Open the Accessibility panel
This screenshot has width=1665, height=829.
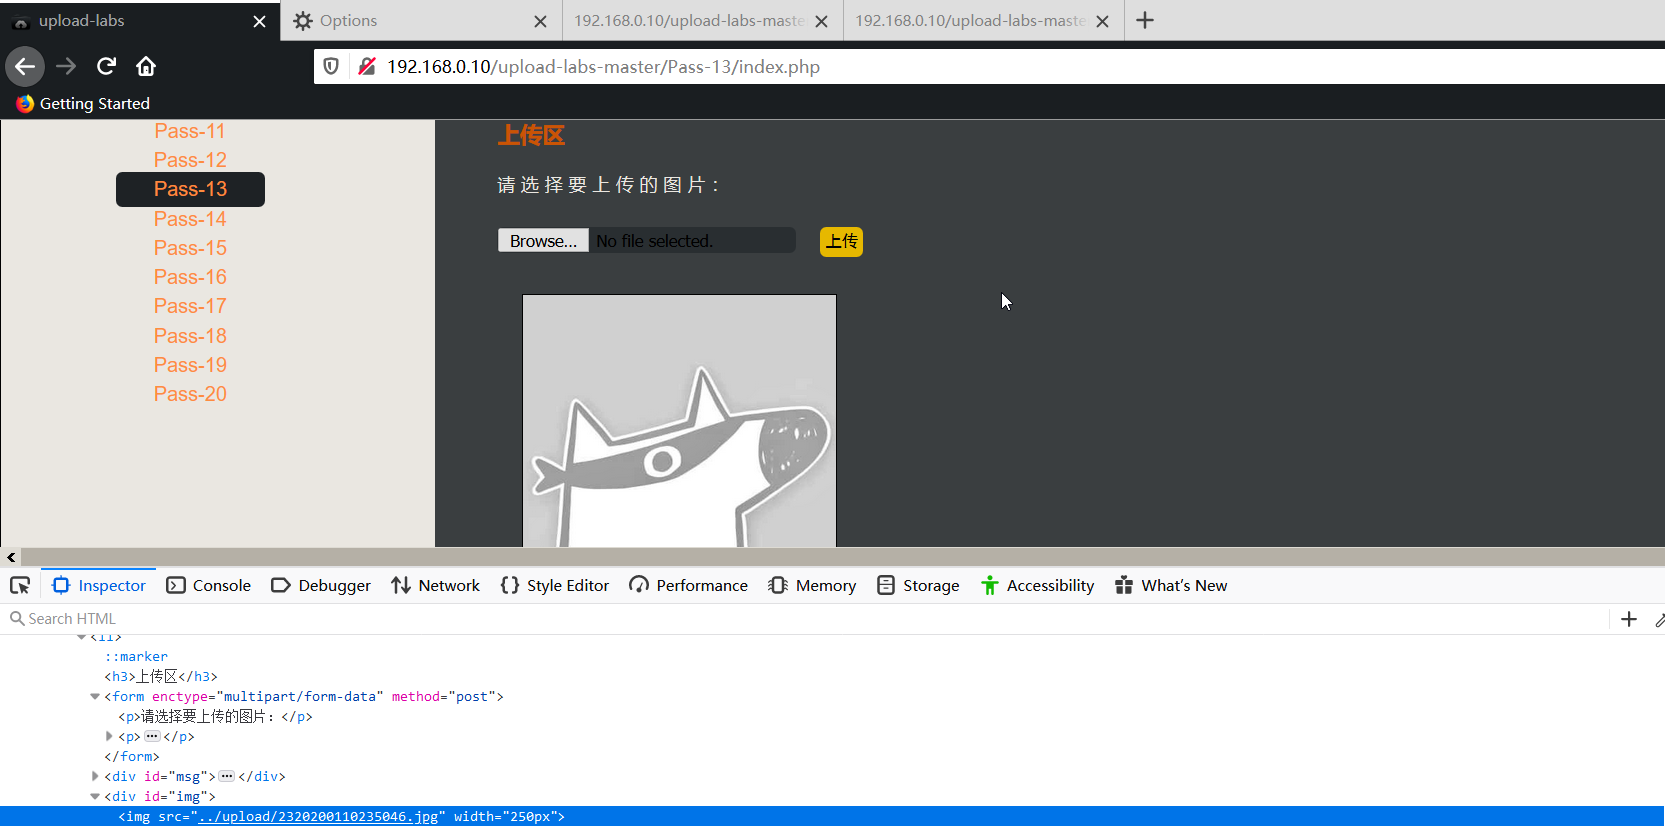(1037, 586)
